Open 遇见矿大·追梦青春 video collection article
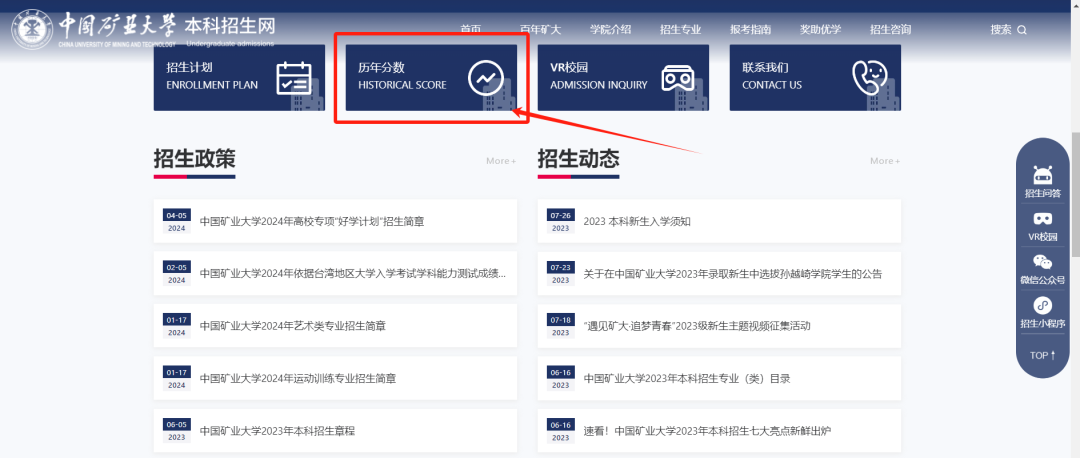The height and width of the screenshot is (458, 1080). (x=697, y=326)
